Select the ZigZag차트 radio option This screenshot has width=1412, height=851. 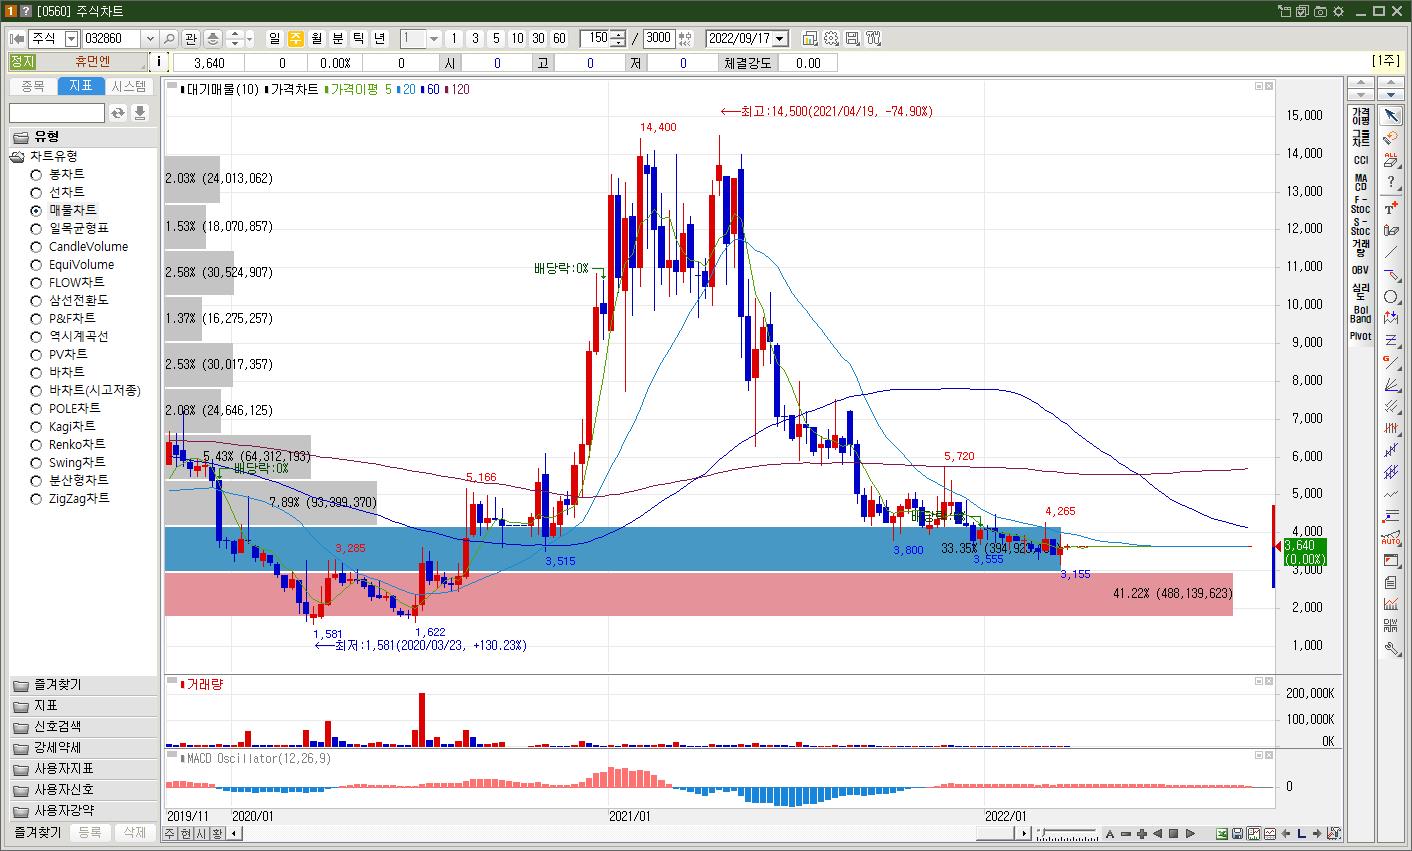(x=36, y=499)
